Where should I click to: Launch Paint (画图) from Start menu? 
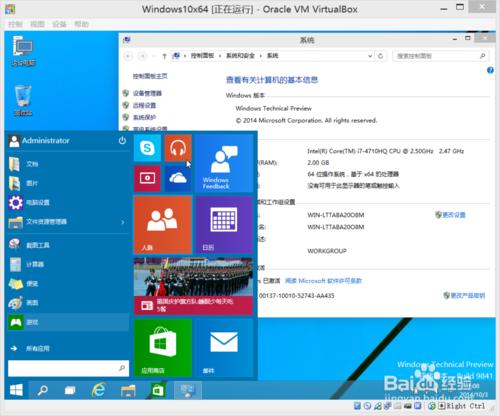[x=68, y=303]
